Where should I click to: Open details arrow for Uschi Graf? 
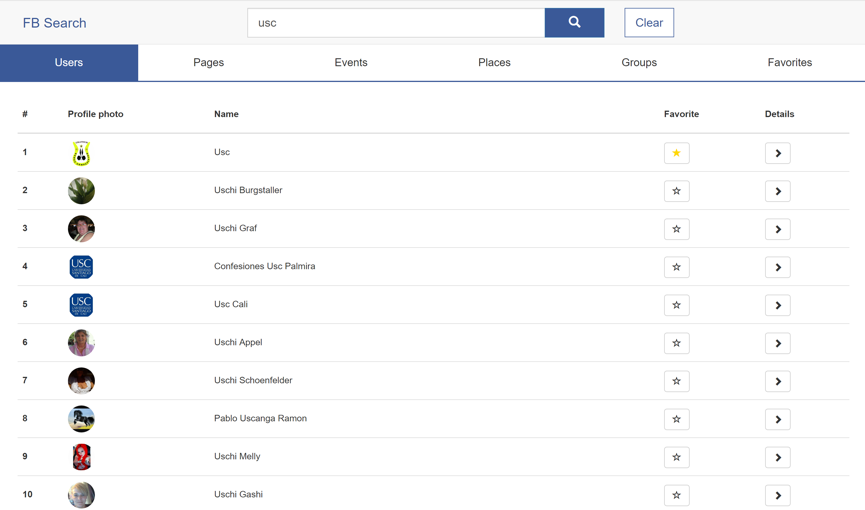click(777, 229)
